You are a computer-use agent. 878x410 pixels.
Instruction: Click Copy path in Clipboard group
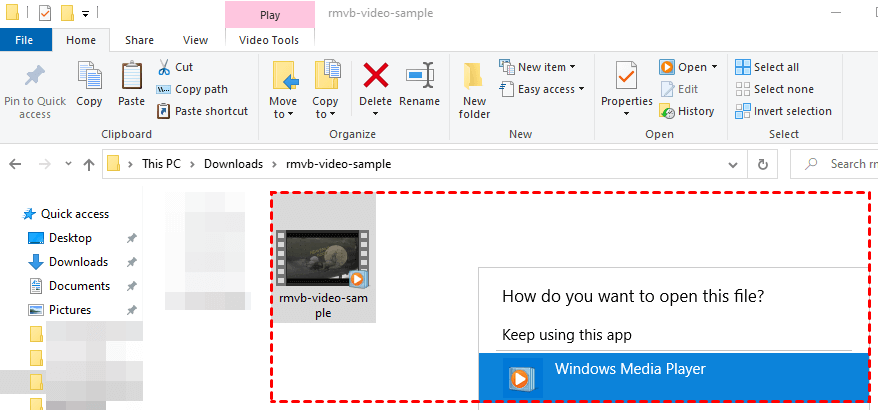(192, 89)
